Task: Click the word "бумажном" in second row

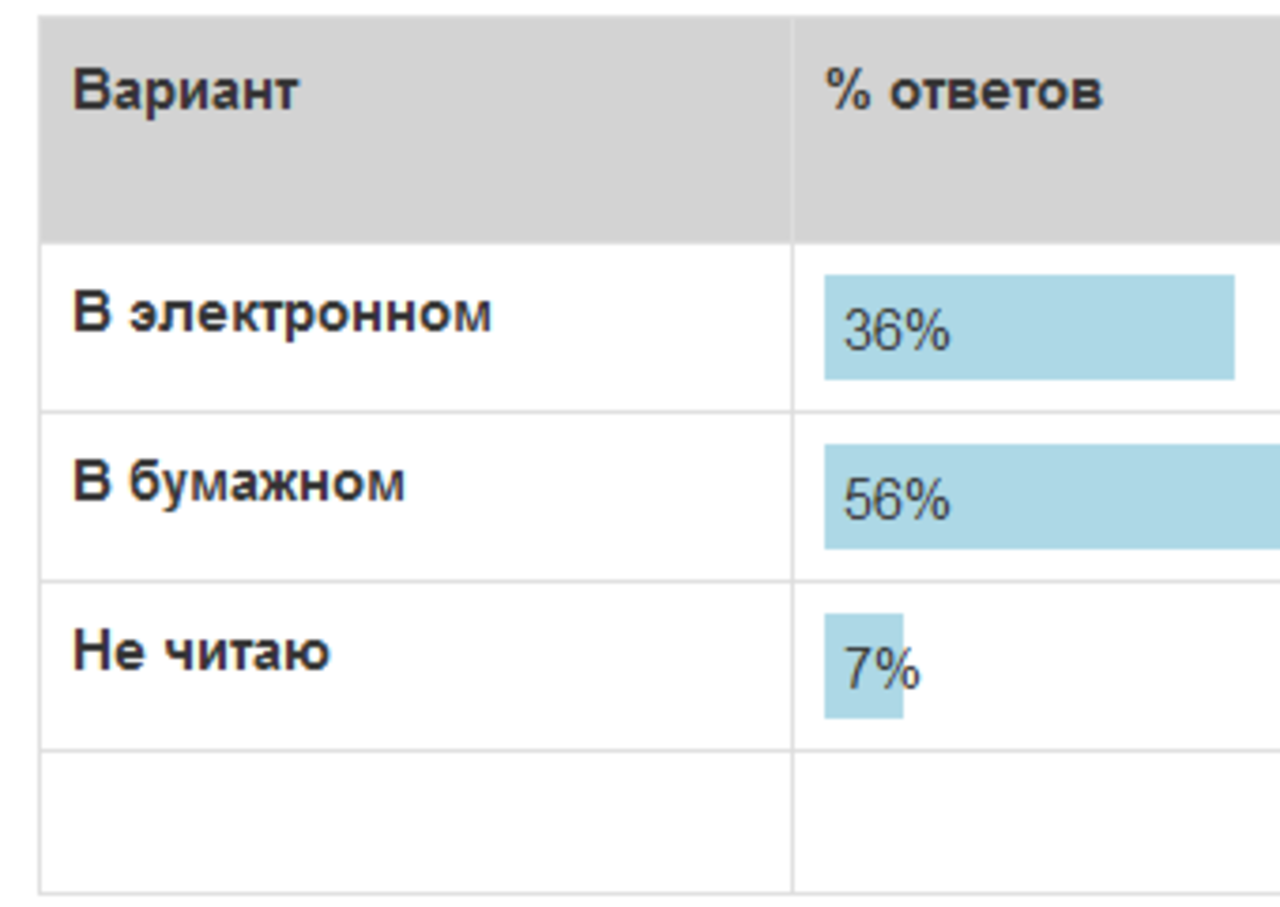Action: pyautogui.click(x=266, y=482)
